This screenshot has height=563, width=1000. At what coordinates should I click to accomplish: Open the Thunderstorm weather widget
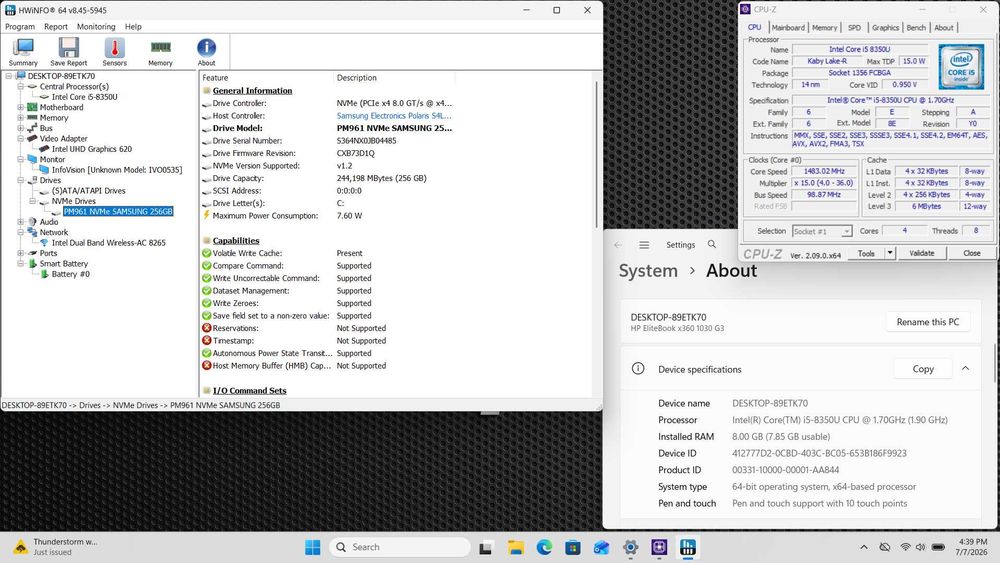pyautogui.click(x=54, y=547)
